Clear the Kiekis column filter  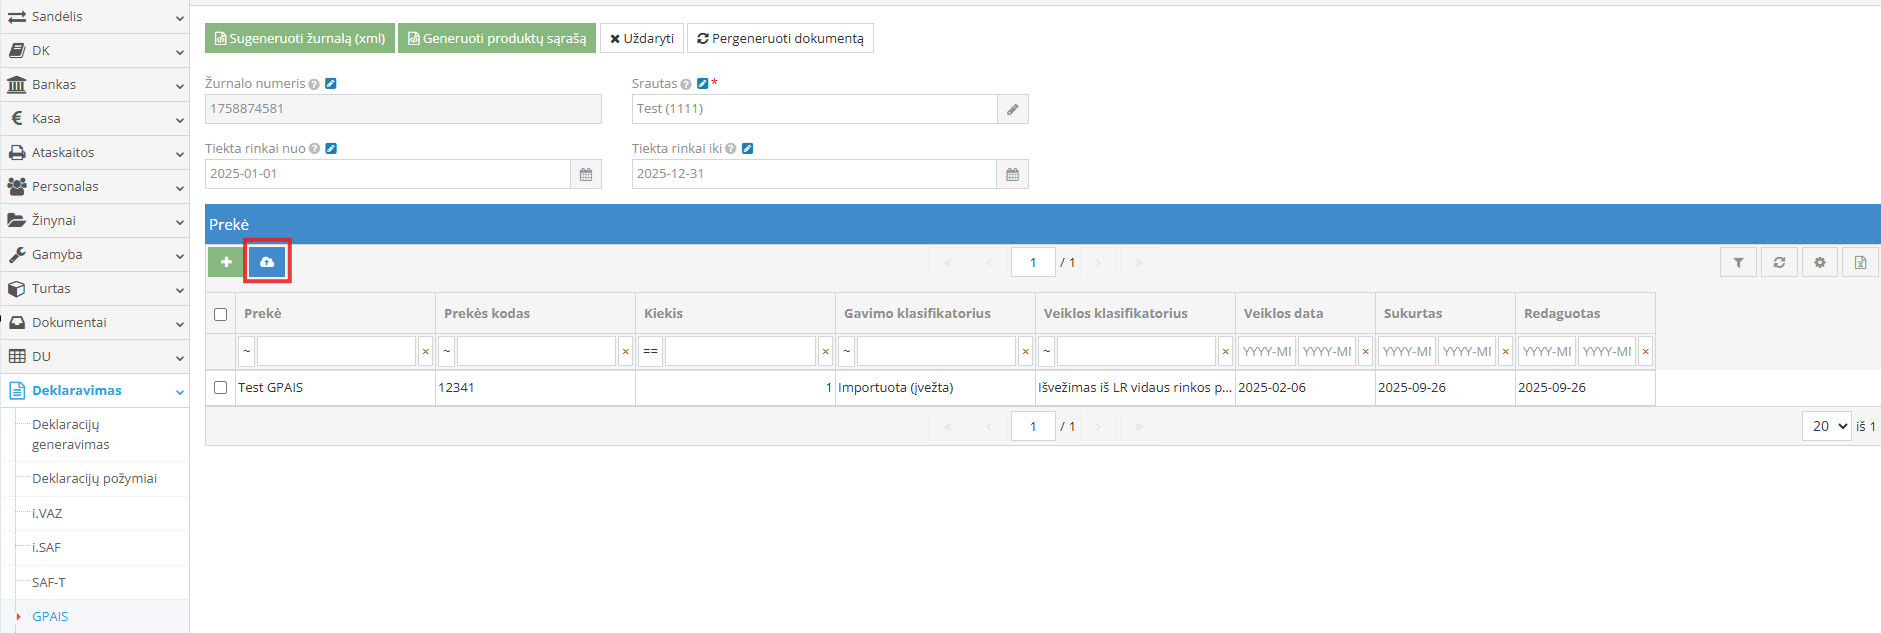(826, 351)
